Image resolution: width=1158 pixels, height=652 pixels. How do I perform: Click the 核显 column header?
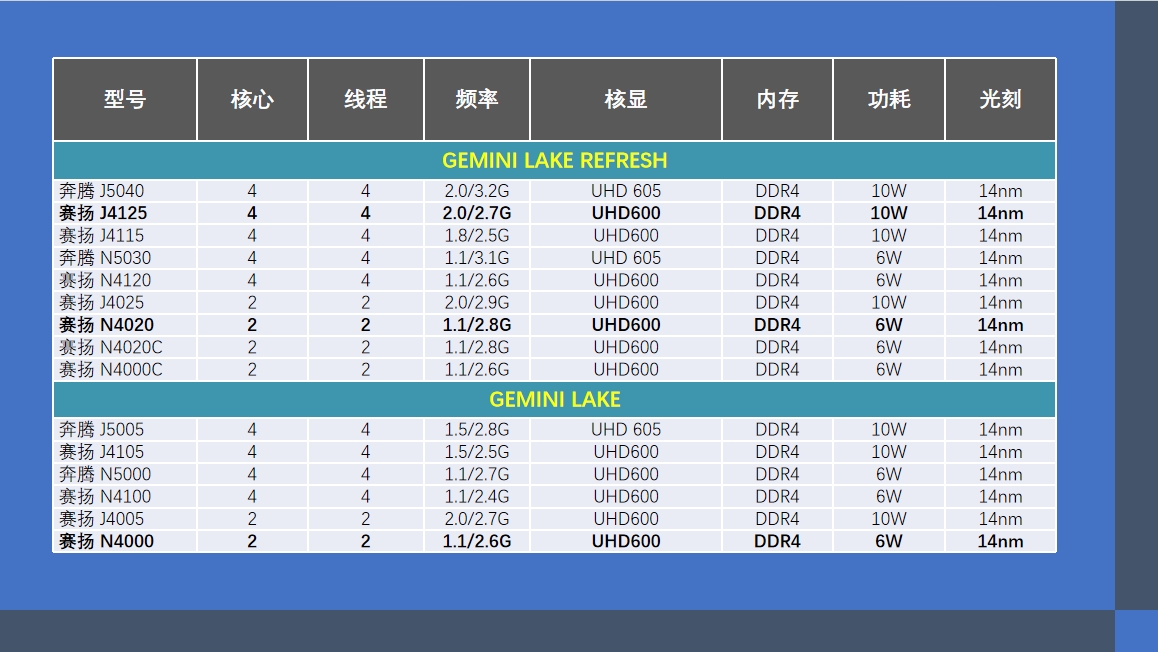(x=626, y=99)
